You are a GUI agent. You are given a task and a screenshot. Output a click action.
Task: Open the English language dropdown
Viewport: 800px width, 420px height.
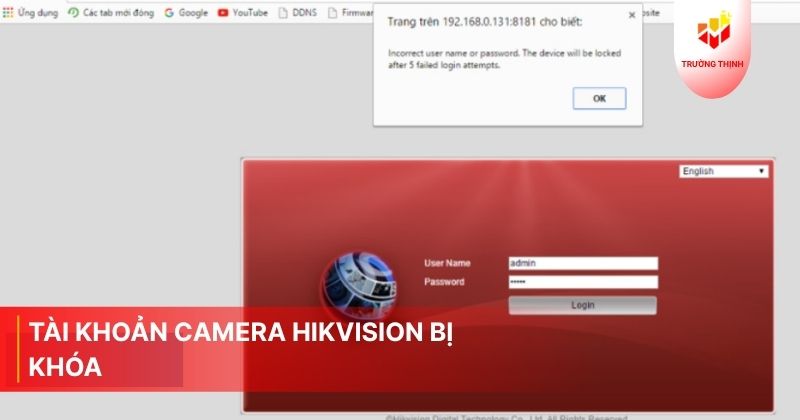click(723, 171)
